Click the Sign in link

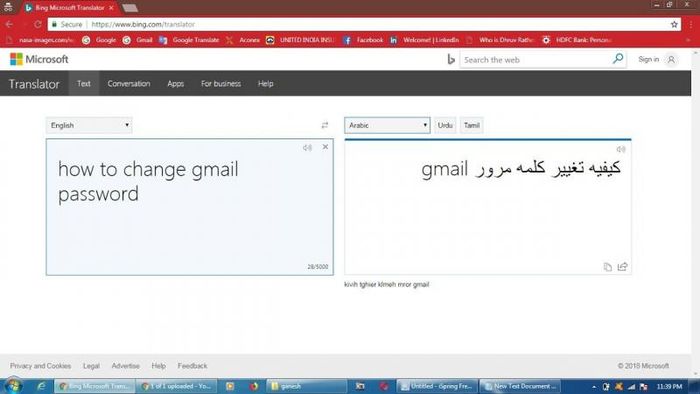tap(648, 59)
